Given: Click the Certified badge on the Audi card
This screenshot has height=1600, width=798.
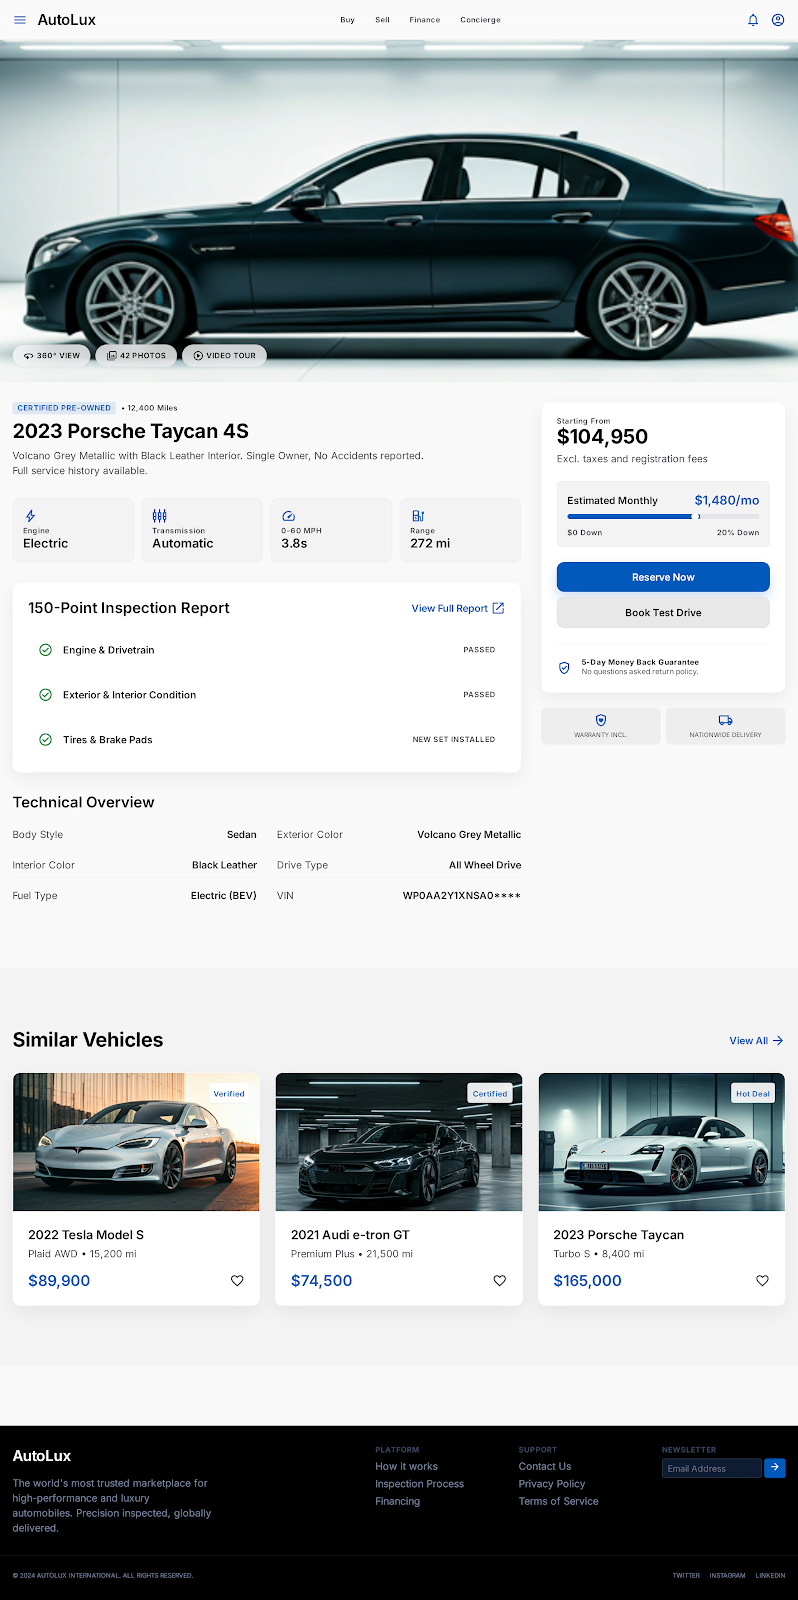Looking at the screenshot, I should pos(490,1094).
